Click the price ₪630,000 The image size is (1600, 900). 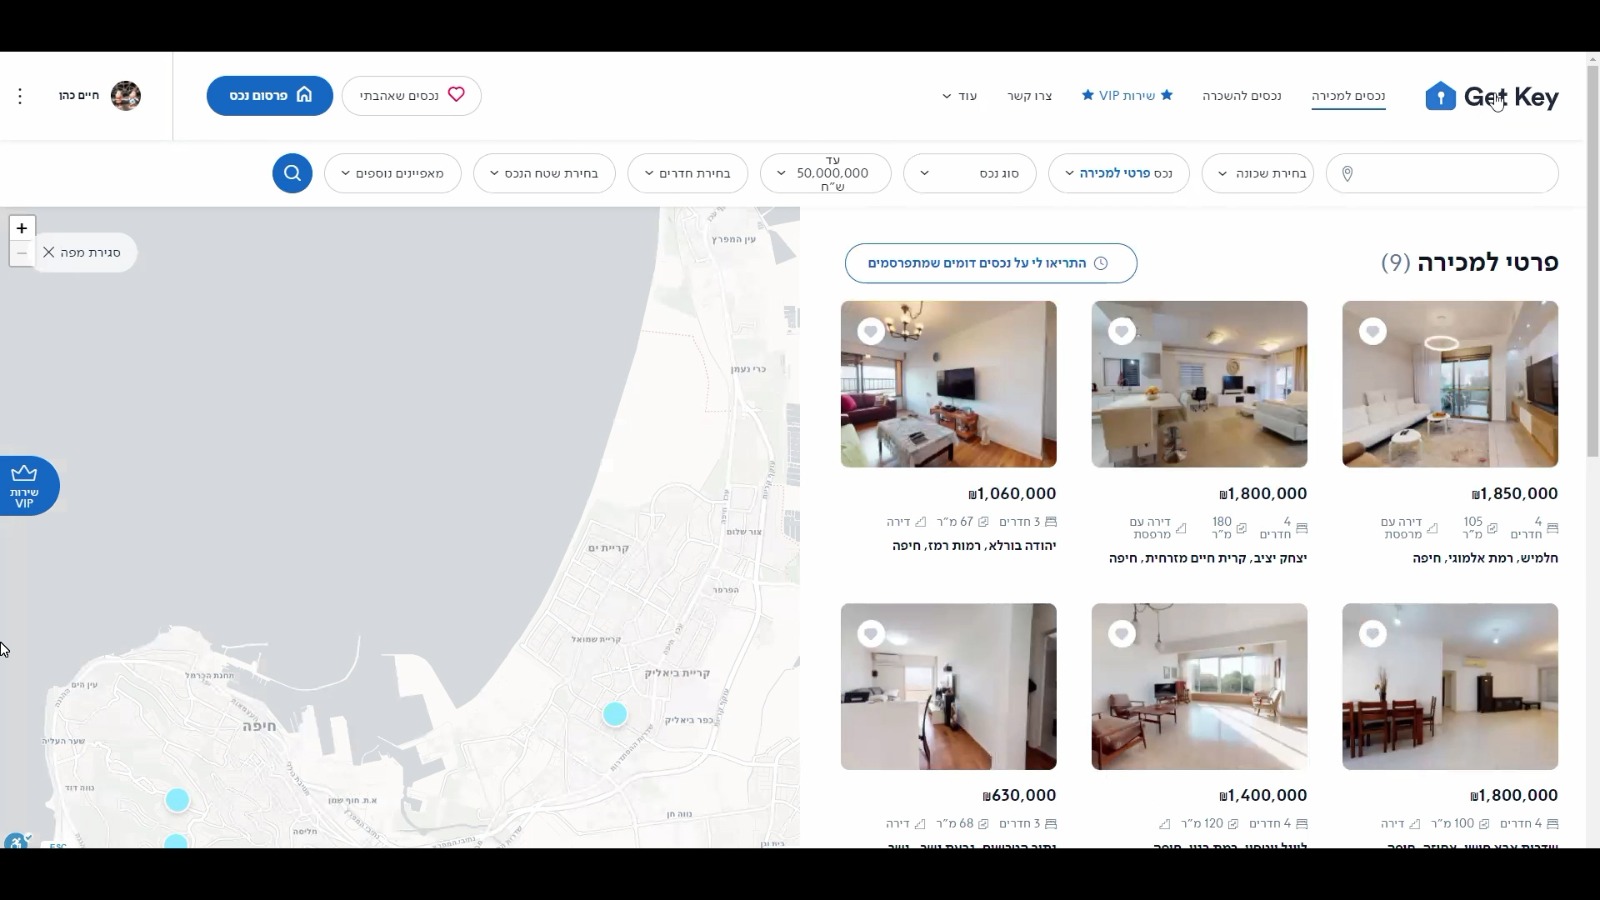[x=1019, y=796]
